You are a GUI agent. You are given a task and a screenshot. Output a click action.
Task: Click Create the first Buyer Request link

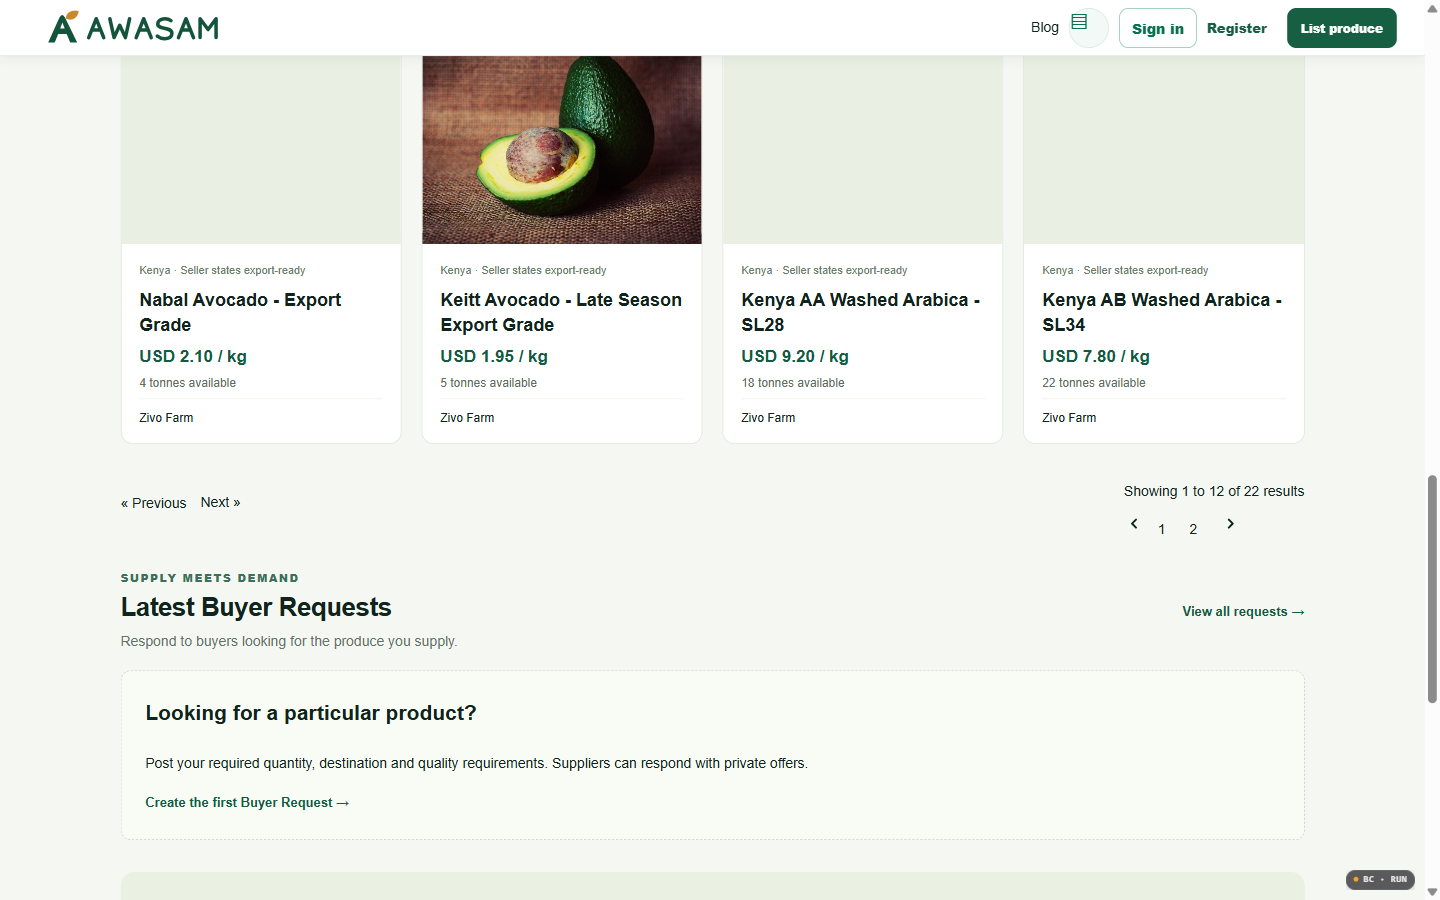247,802
